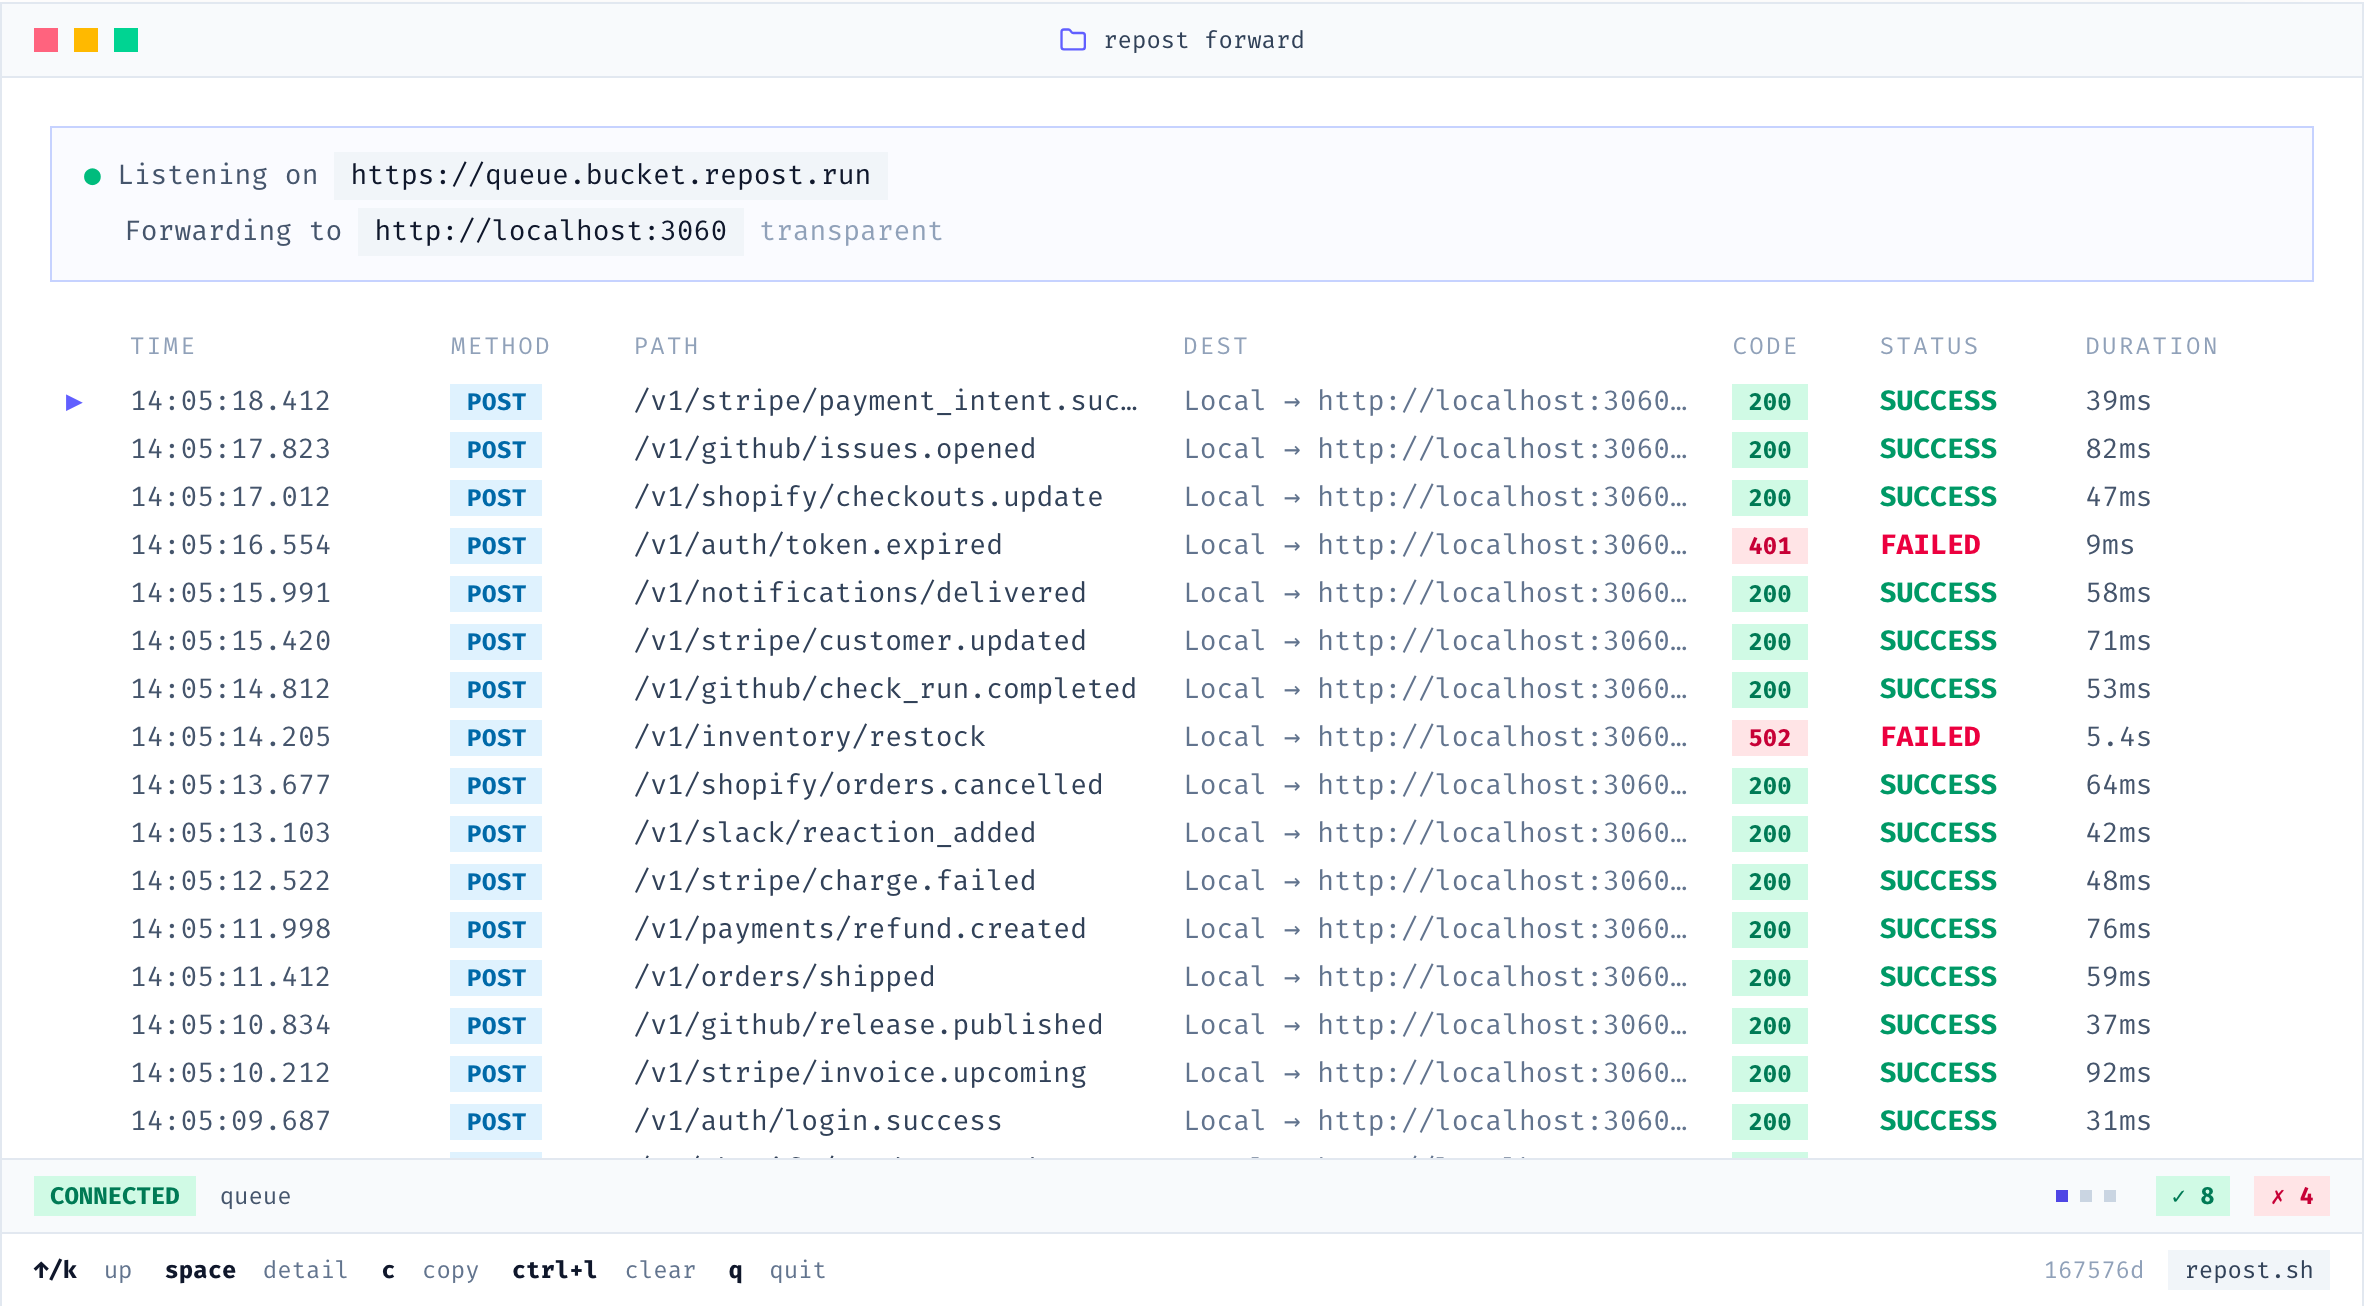Screen dimensions: 2364x1308
Task: Click the 'c copy' shortcut hint
Action: click(430, 1270)
